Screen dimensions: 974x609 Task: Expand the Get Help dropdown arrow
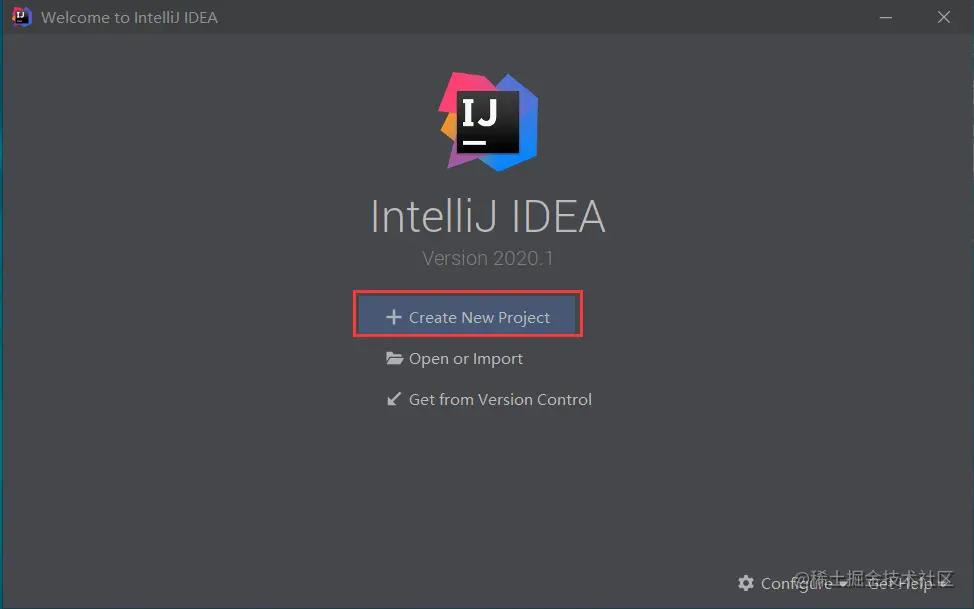click(x=942, y=584)
